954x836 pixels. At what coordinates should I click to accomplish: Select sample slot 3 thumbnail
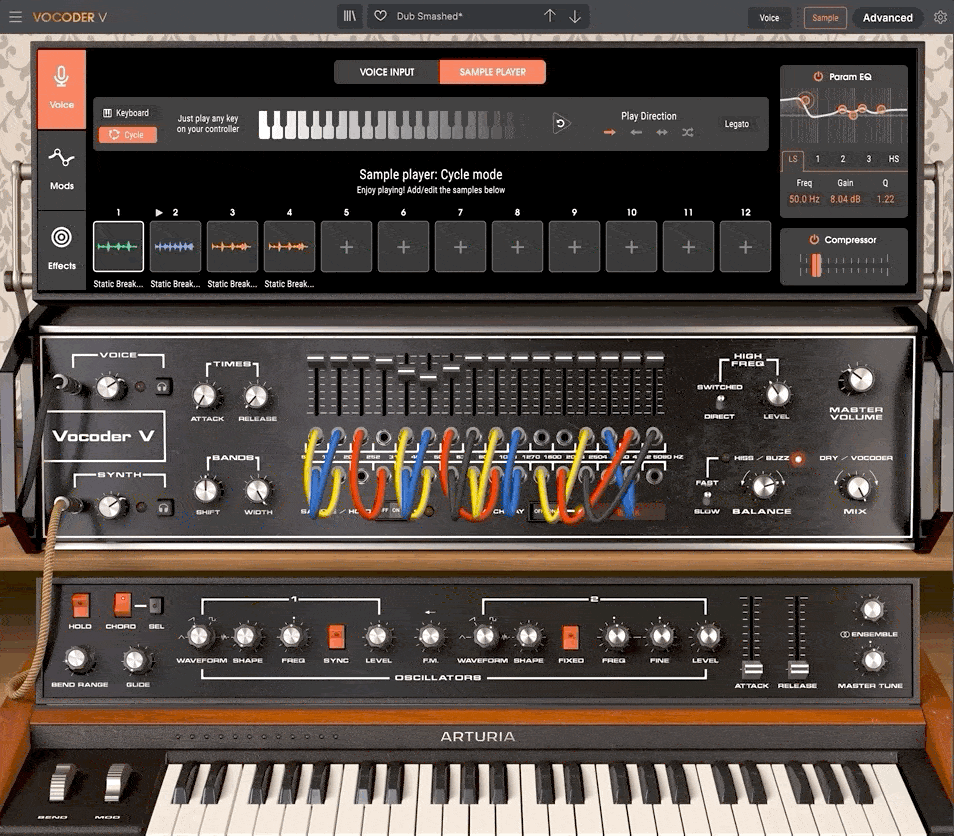(232, 246)
